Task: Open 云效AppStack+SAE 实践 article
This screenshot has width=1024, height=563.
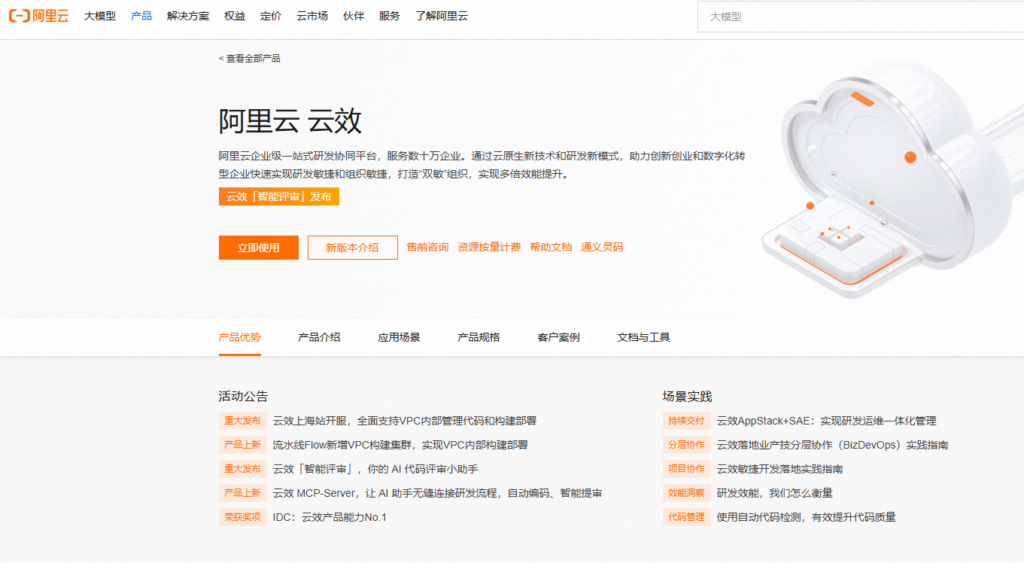Action: [x=827, y=421]
